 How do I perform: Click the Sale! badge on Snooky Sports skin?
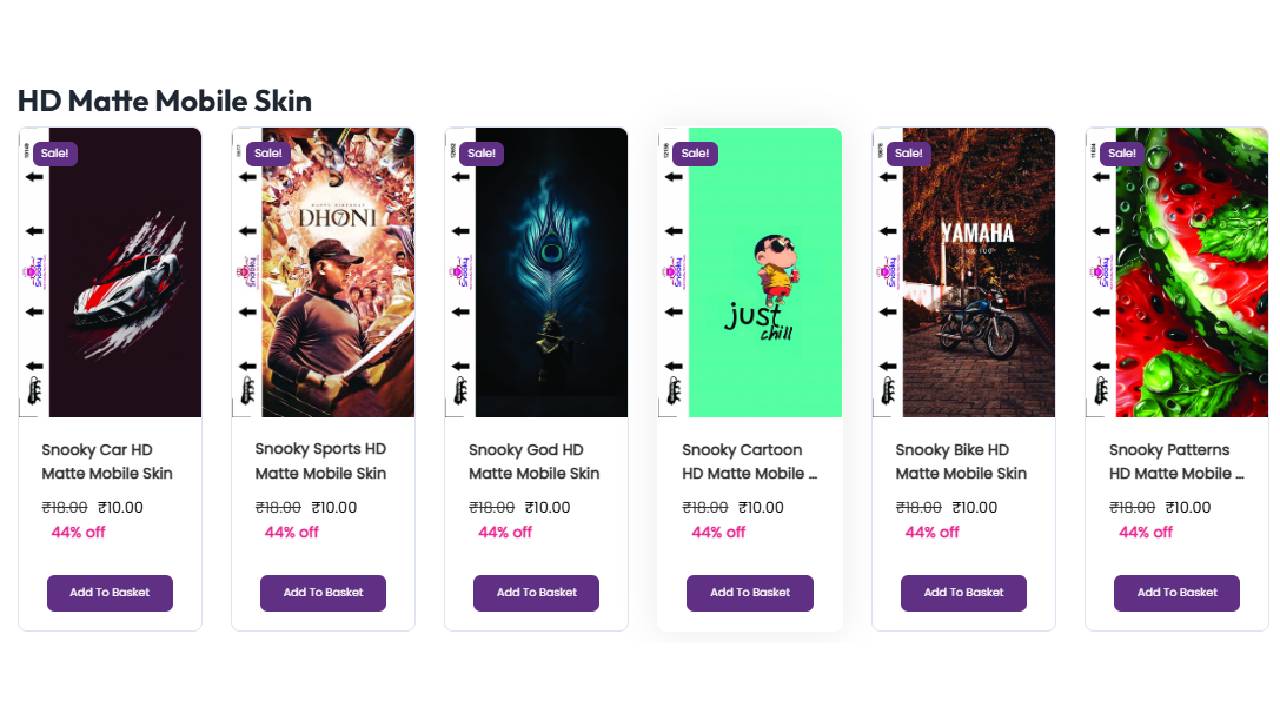point(268,153)
